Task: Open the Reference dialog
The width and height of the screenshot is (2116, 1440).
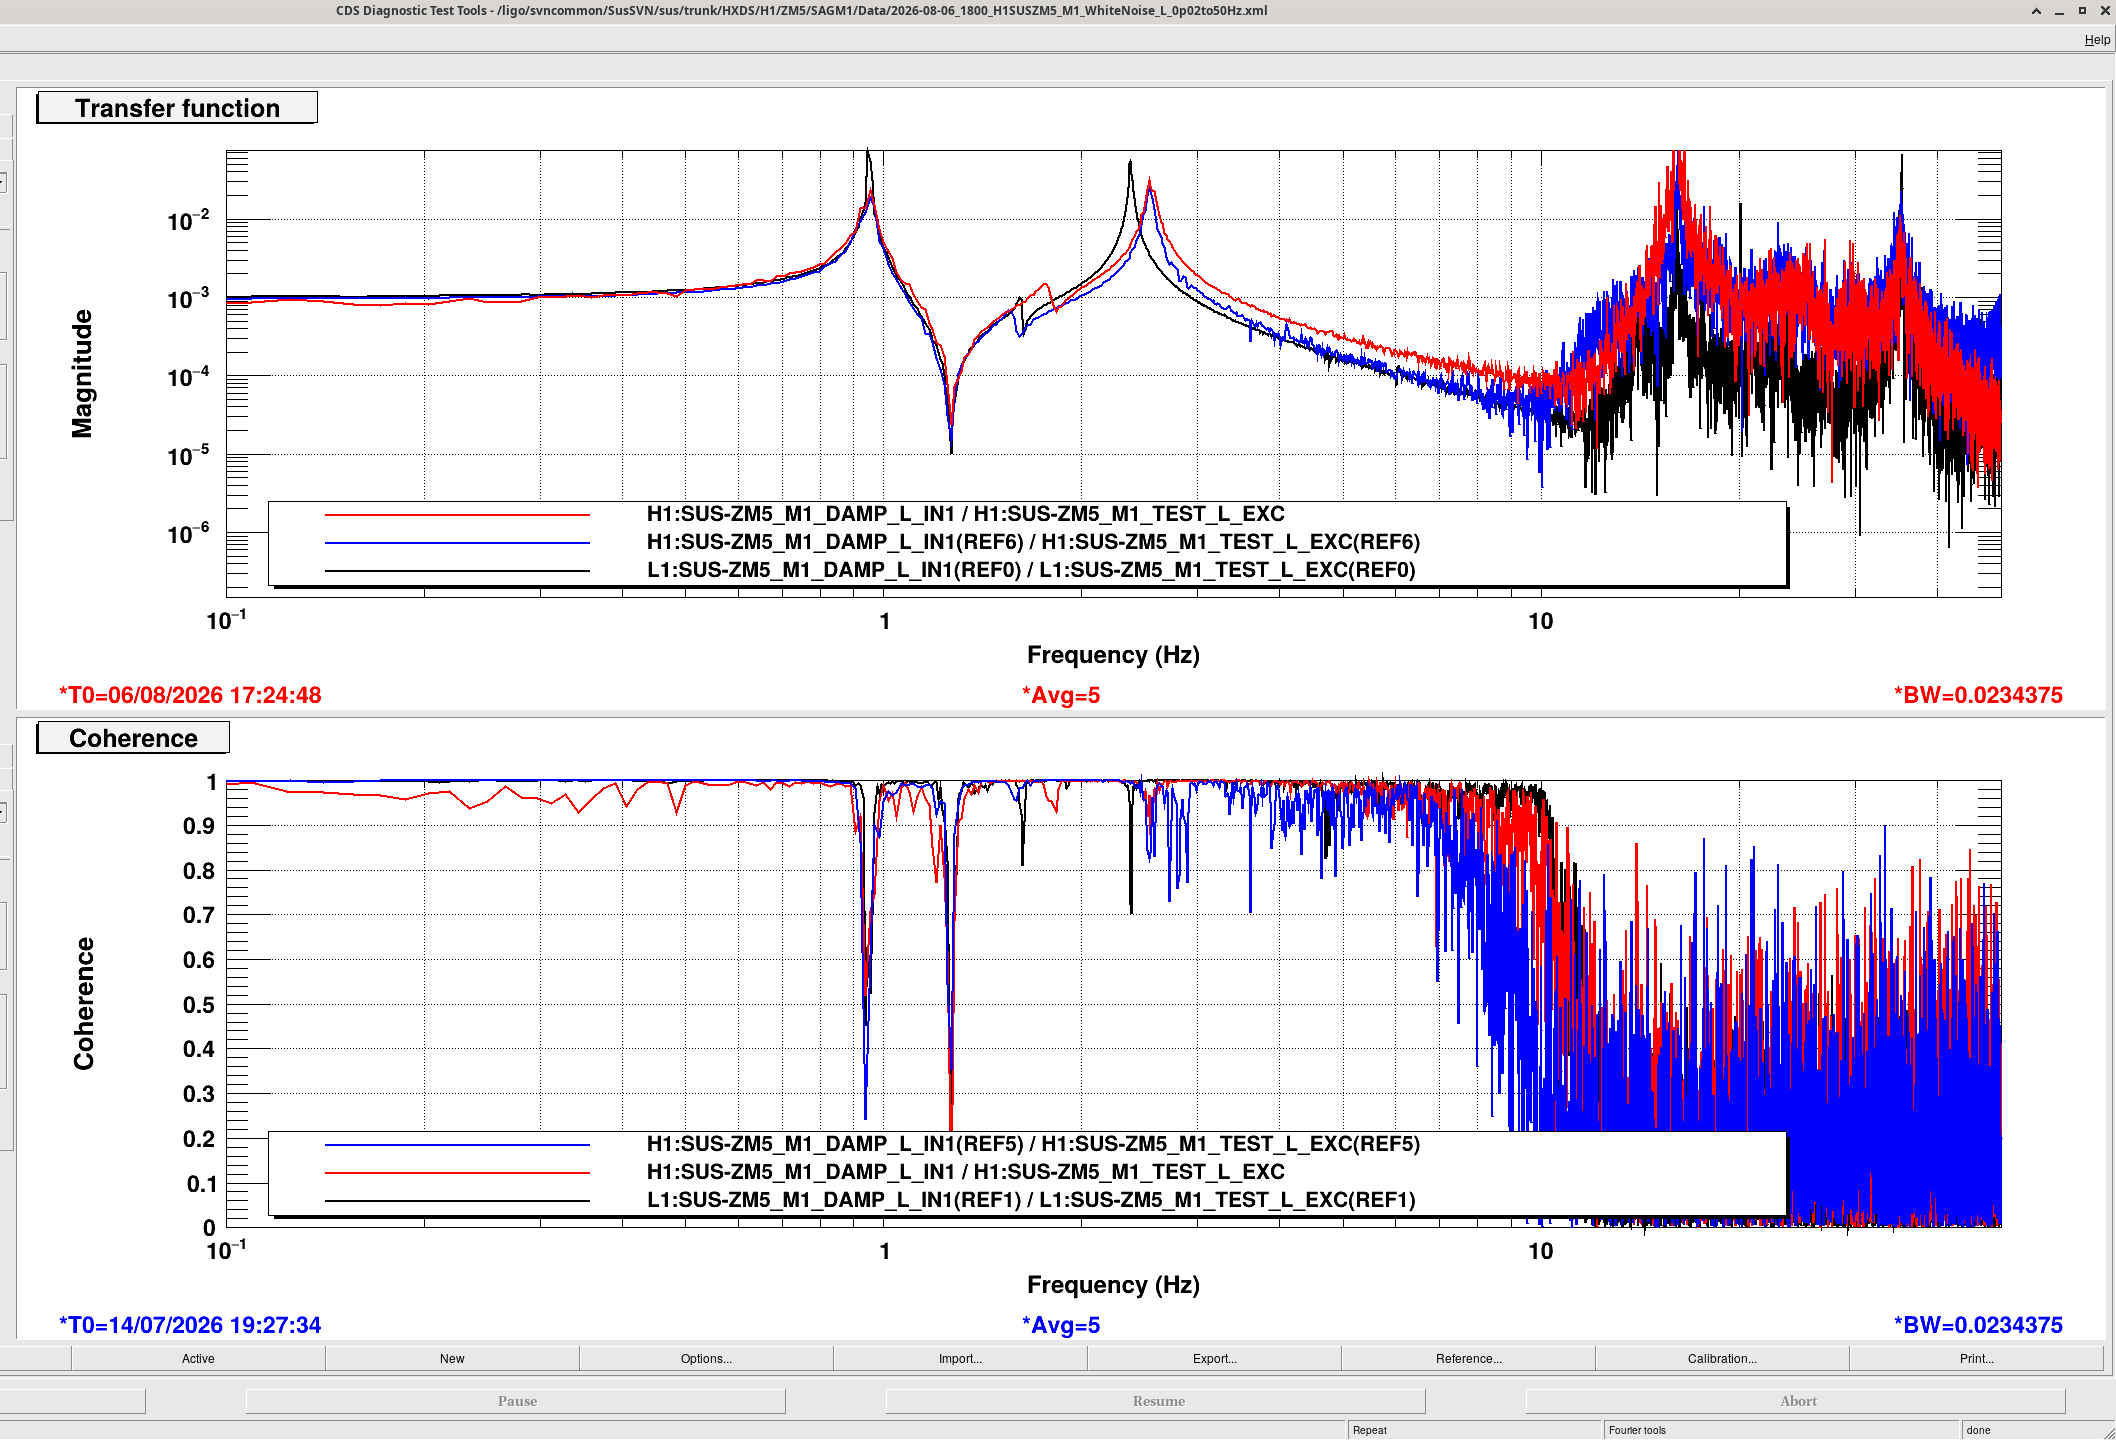Action: click(1468, 1358)
